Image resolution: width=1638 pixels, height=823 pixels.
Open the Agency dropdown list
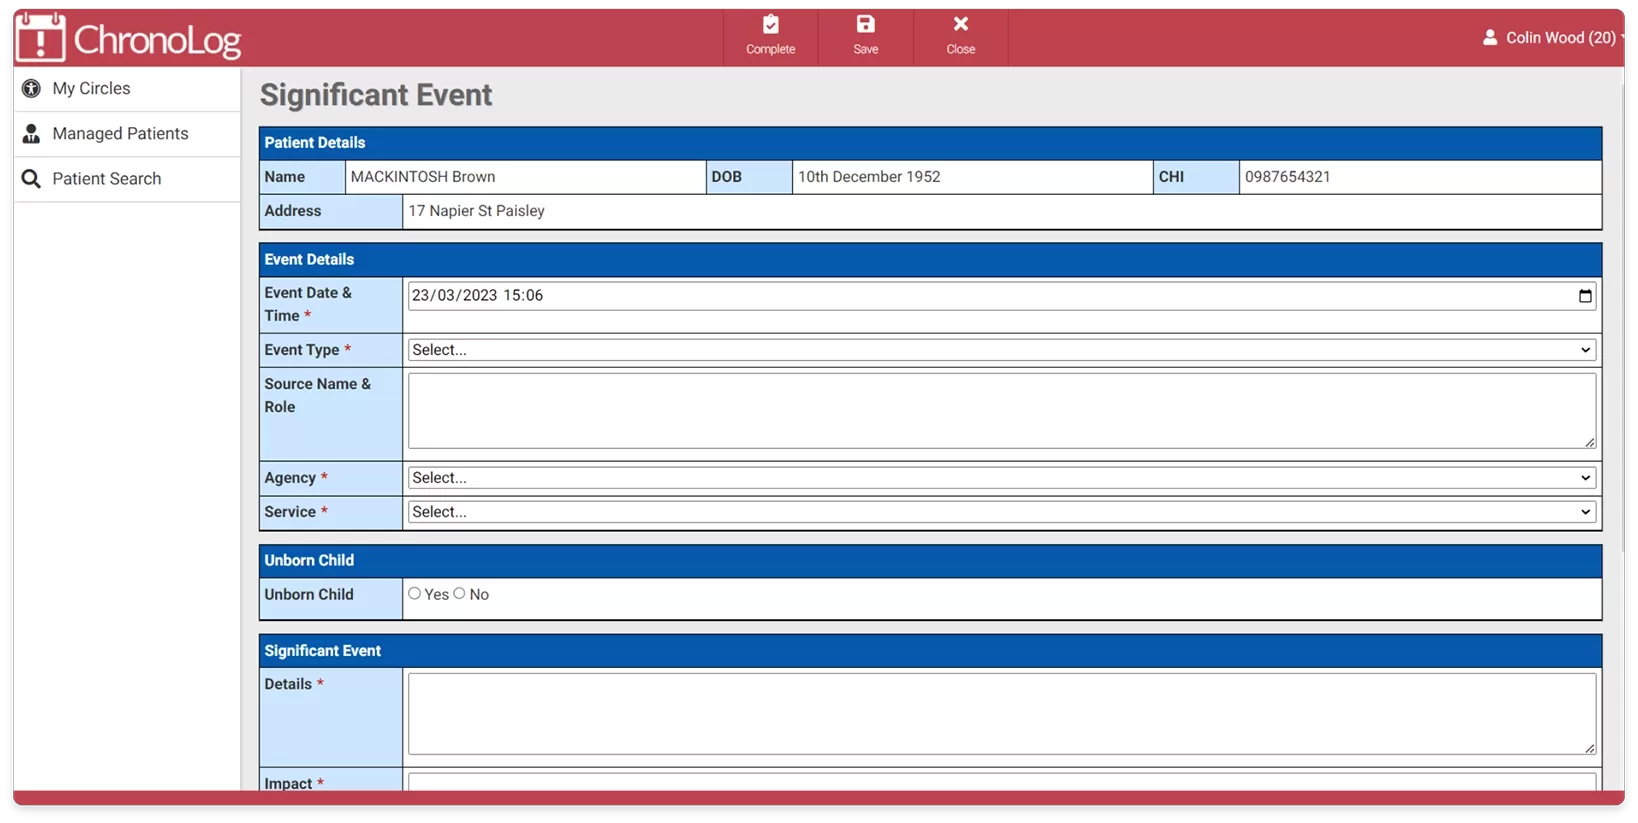coord(1001,478)
